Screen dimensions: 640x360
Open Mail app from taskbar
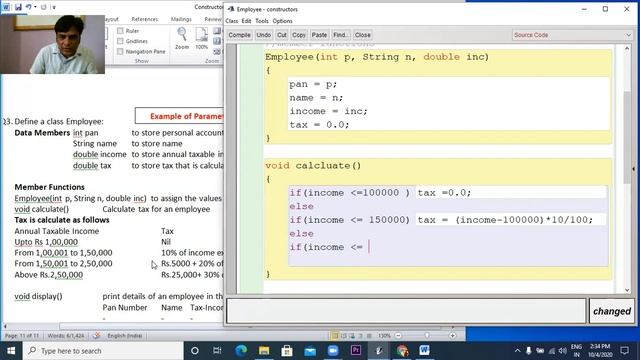tap(310, 351)
